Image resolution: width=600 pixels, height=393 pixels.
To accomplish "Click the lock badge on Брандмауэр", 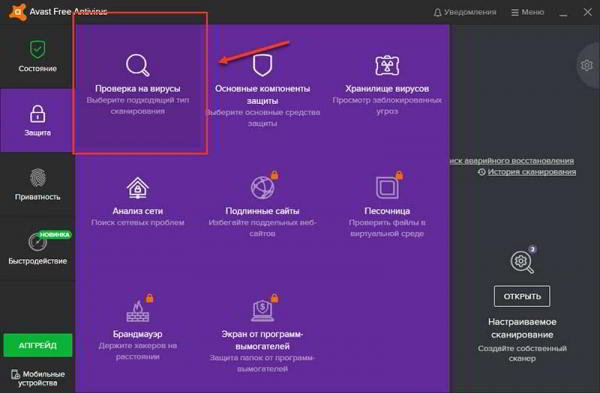I will click(150, 298).
